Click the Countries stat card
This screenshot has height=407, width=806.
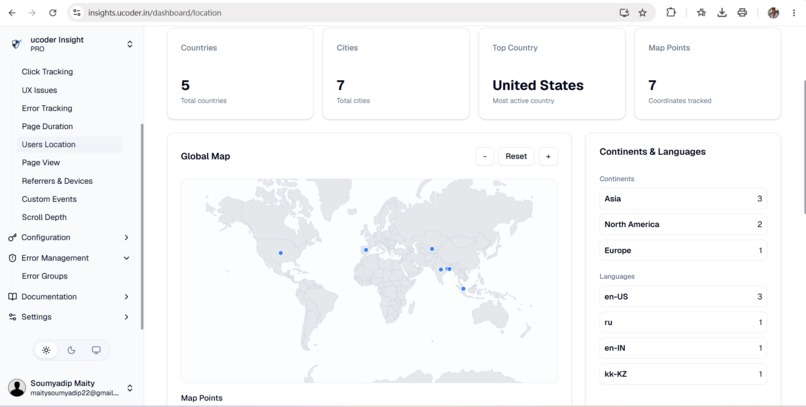coord(240,73)
